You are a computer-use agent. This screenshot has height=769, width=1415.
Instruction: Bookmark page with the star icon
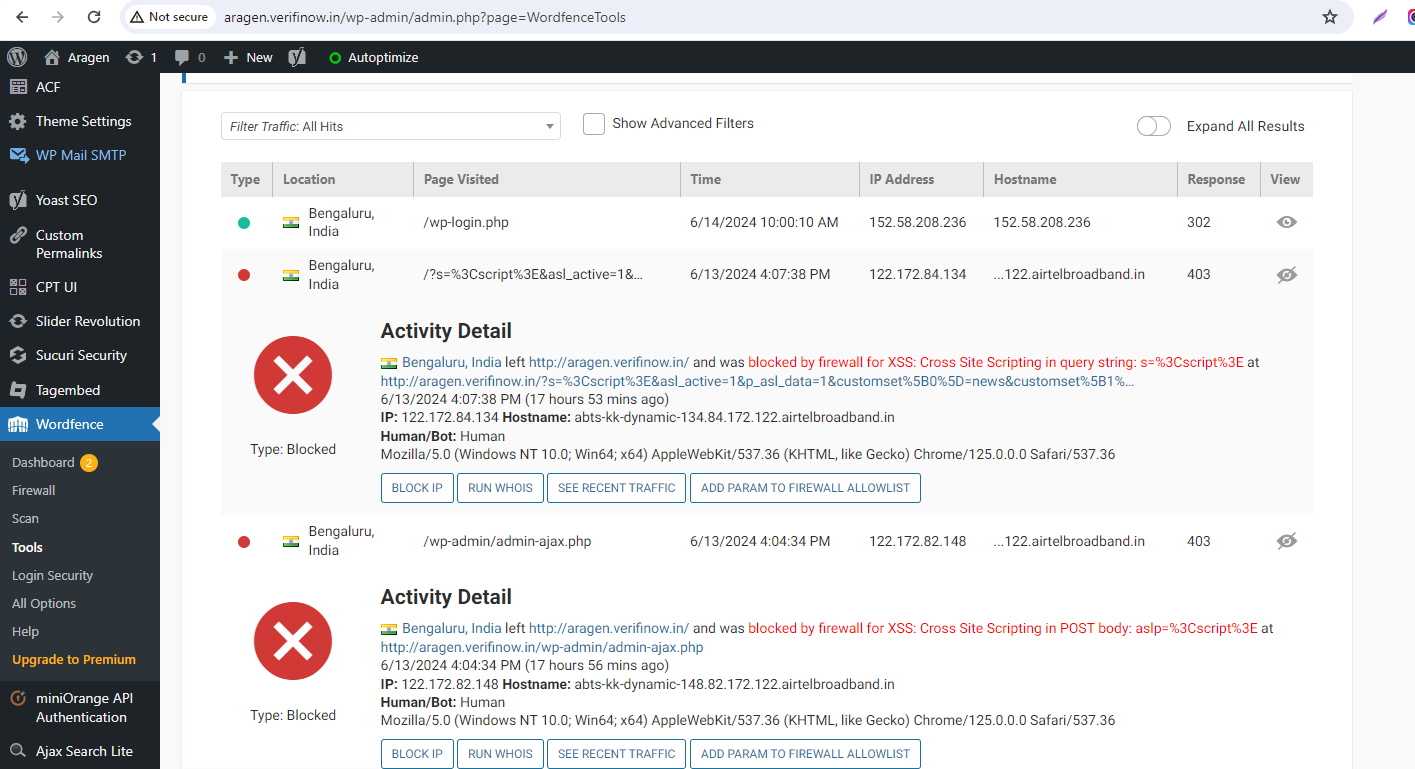pyautogui.click(x=1329, y=17)
